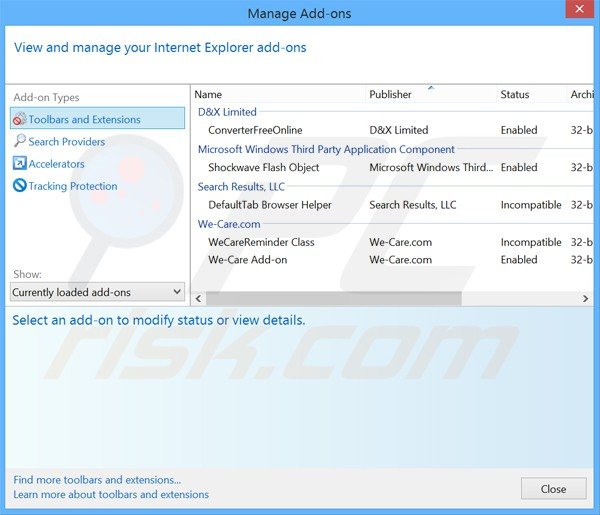Select Toolbars and Extensions add-on type
600x515 pixels.
(x=97, y=118)
